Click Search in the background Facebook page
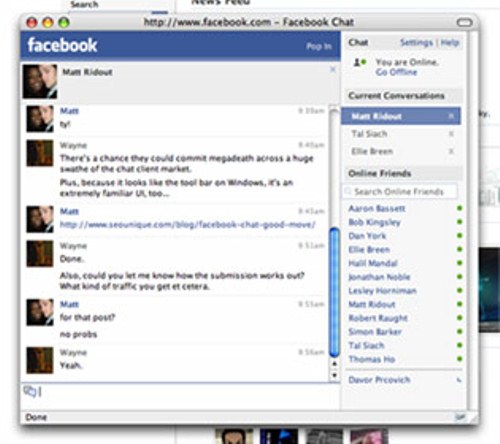The width and height of the screenshot is (500, 444). point(84,4)
